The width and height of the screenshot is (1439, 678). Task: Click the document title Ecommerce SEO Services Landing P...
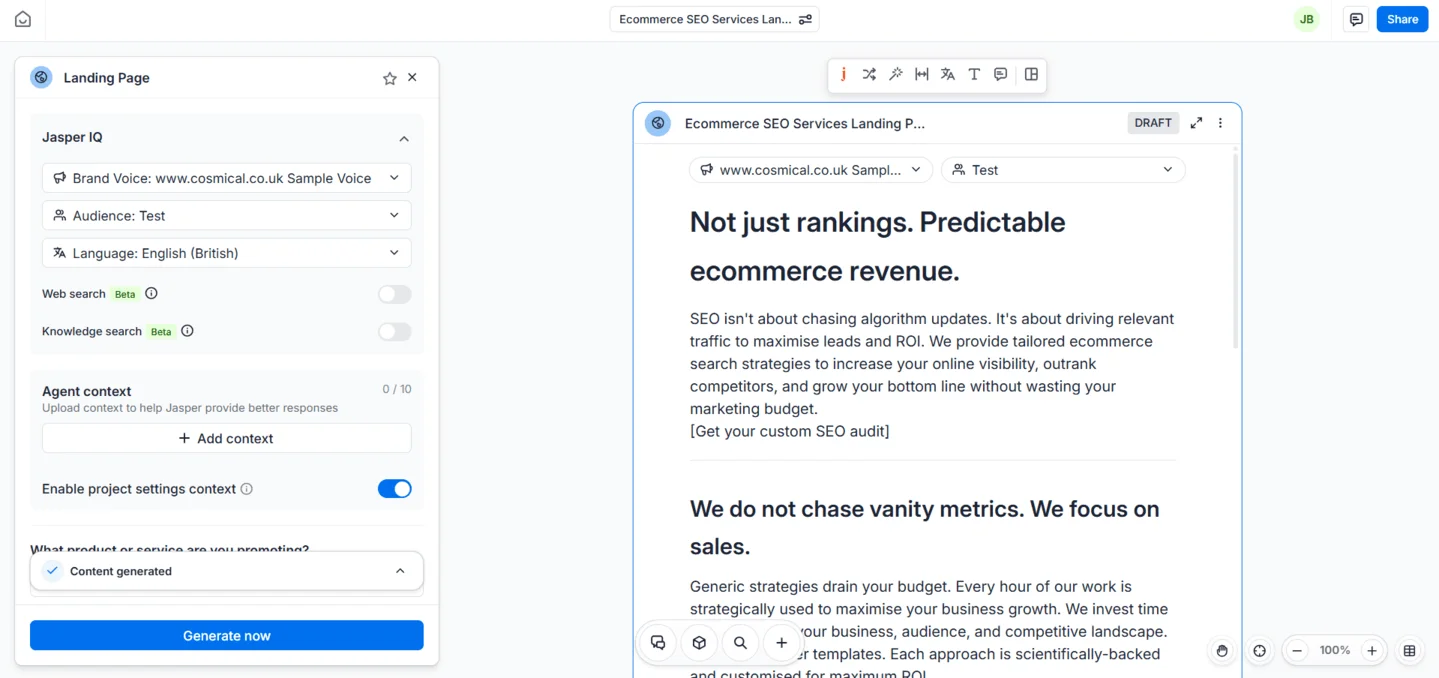(x=805, y=124)
